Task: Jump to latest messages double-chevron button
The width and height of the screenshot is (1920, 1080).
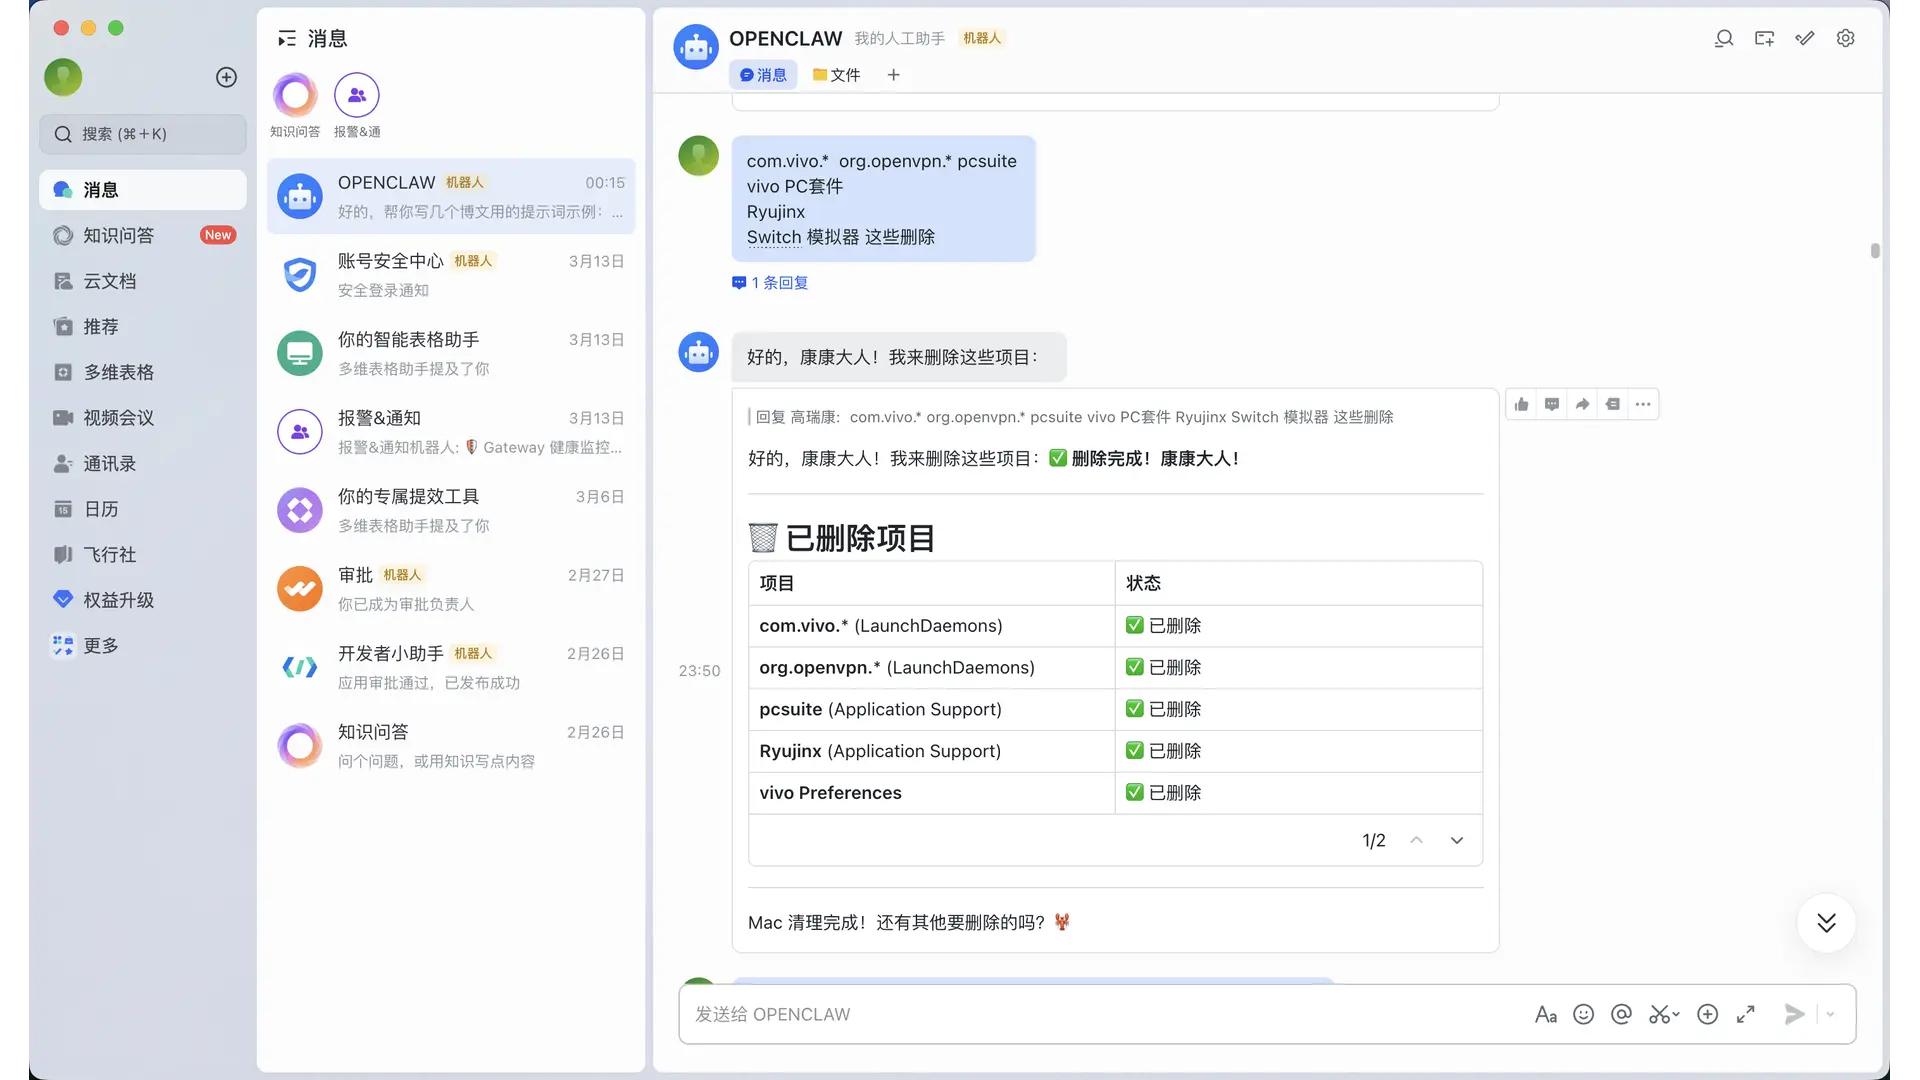Action: (x=1826, y=922)
